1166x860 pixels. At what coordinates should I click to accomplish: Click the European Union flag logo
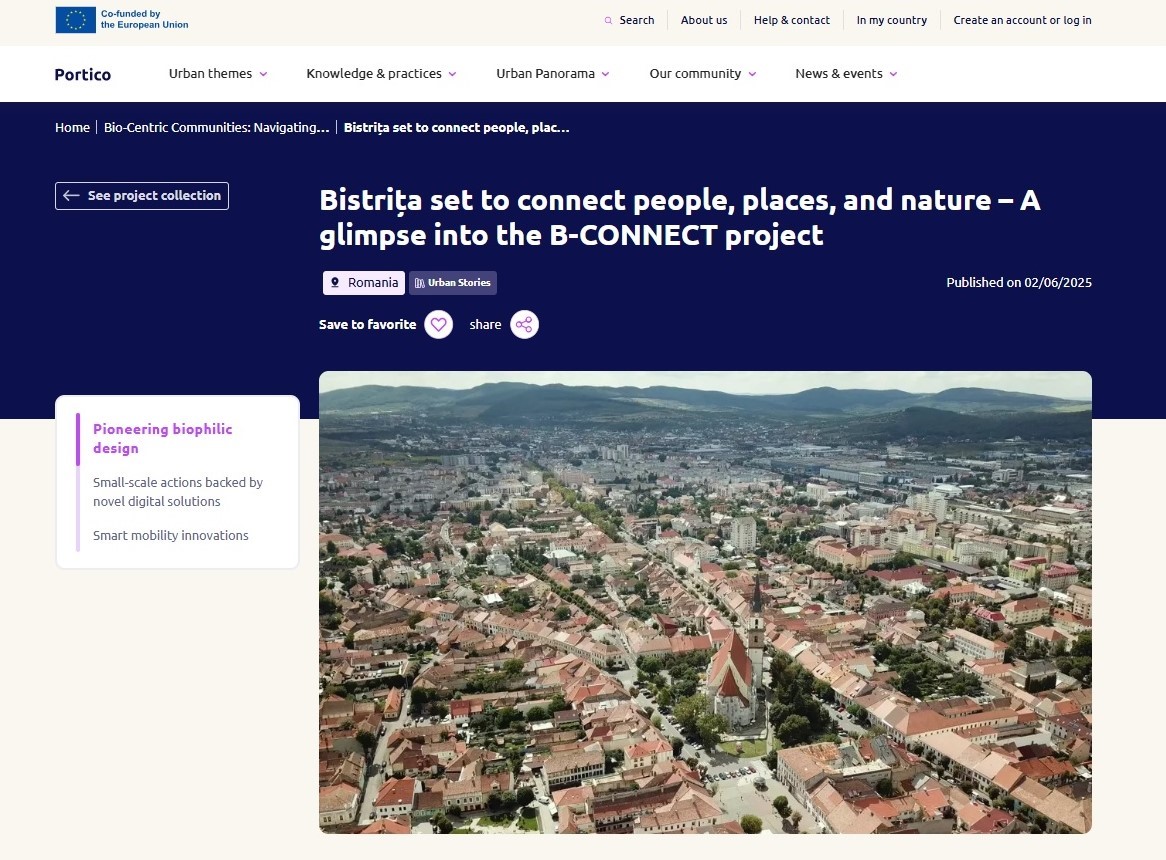[75, 20]
